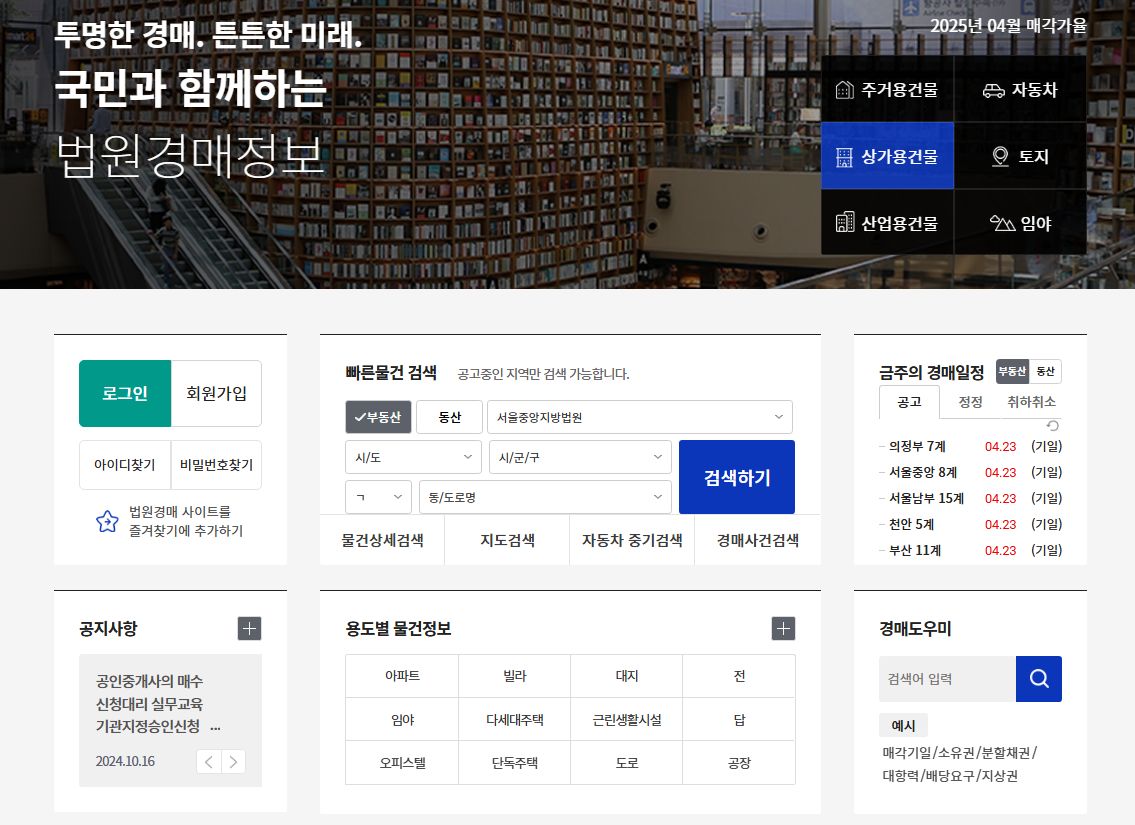Open the 서울중앙지방법원 court dropdown
Image resolution: width=1135 pixels, height=825 pixels.
tap(638, 417)
